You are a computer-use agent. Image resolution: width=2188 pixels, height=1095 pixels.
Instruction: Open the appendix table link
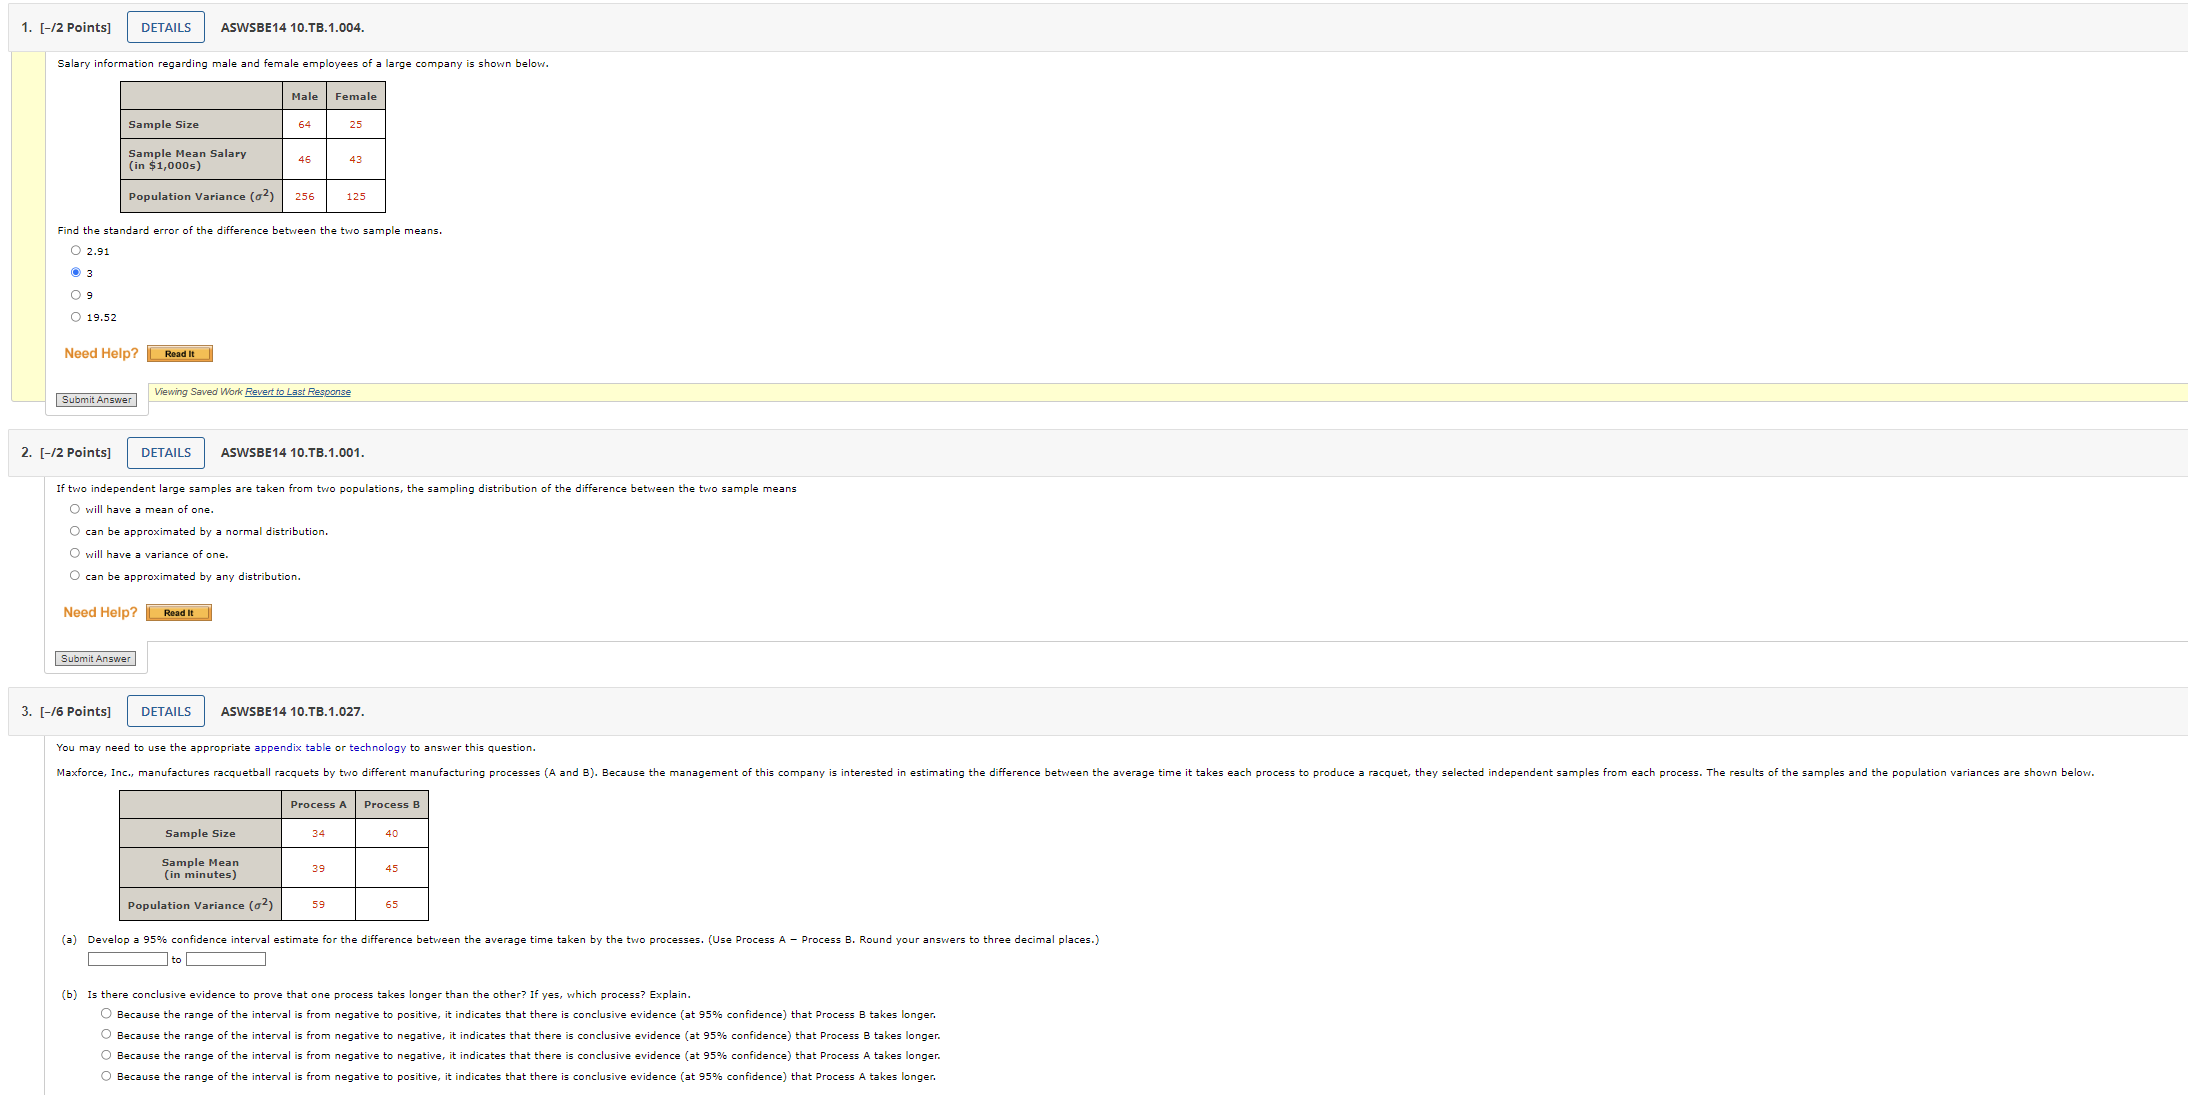(292, 748)
